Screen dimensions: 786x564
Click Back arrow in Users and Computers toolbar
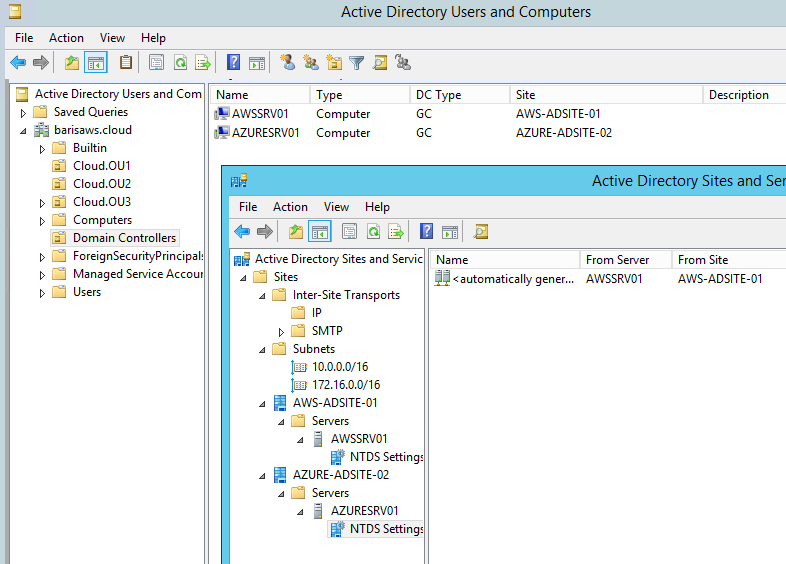click(18, 63)
